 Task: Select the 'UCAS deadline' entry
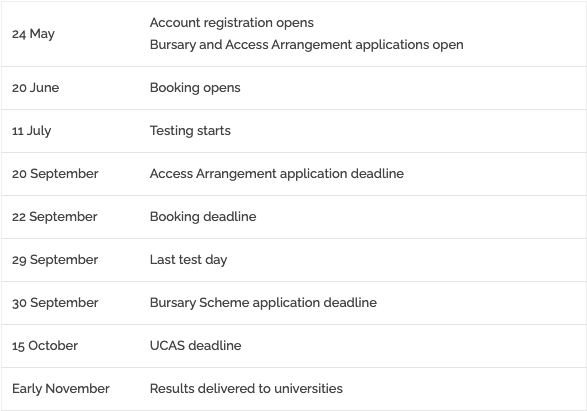195,346
